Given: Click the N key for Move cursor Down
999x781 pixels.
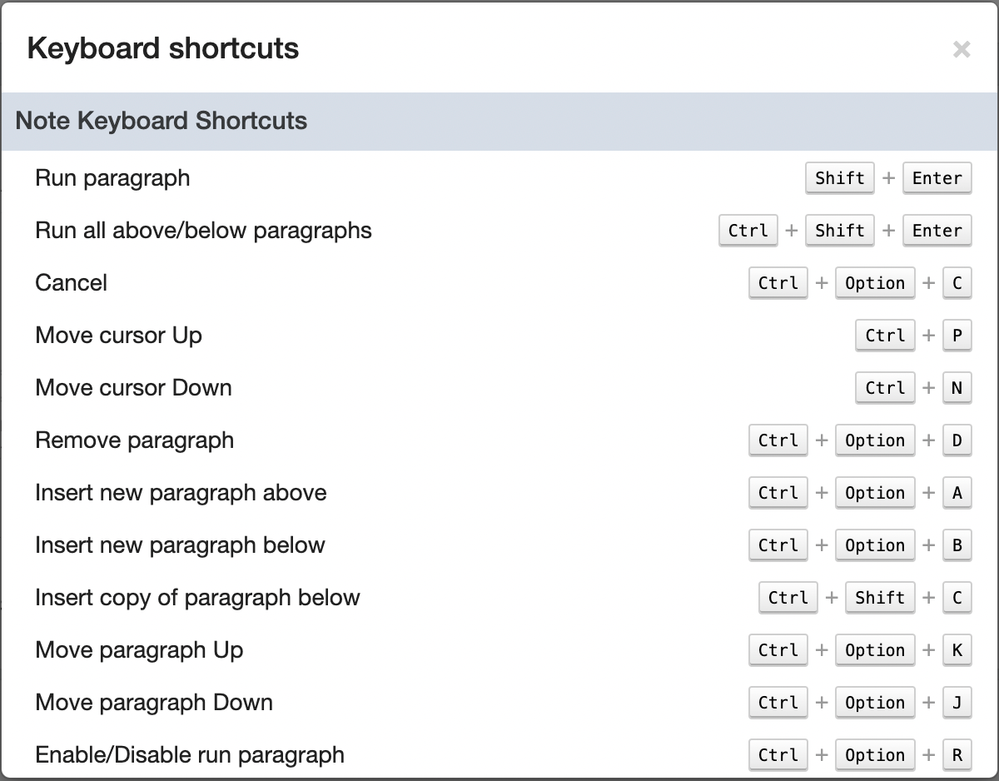Looking at the screenshot, I should pyautogui.click(x=957, y=388).
